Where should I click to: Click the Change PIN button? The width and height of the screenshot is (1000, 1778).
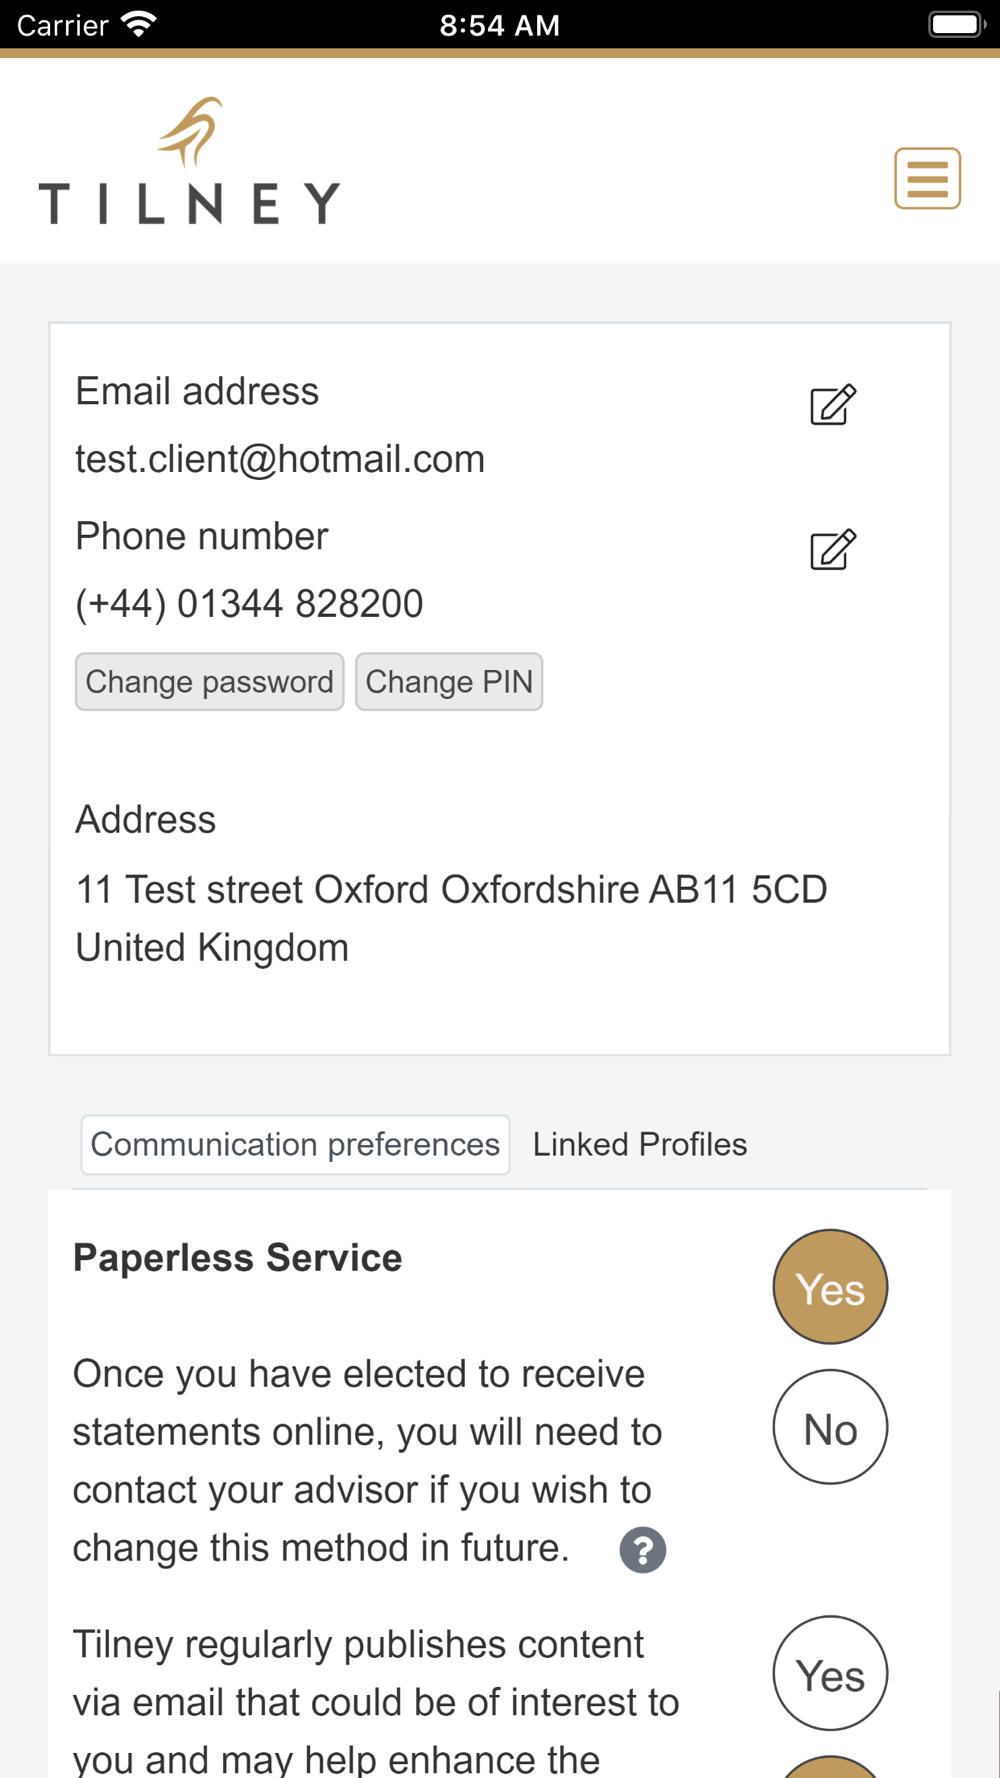[449, 682]
